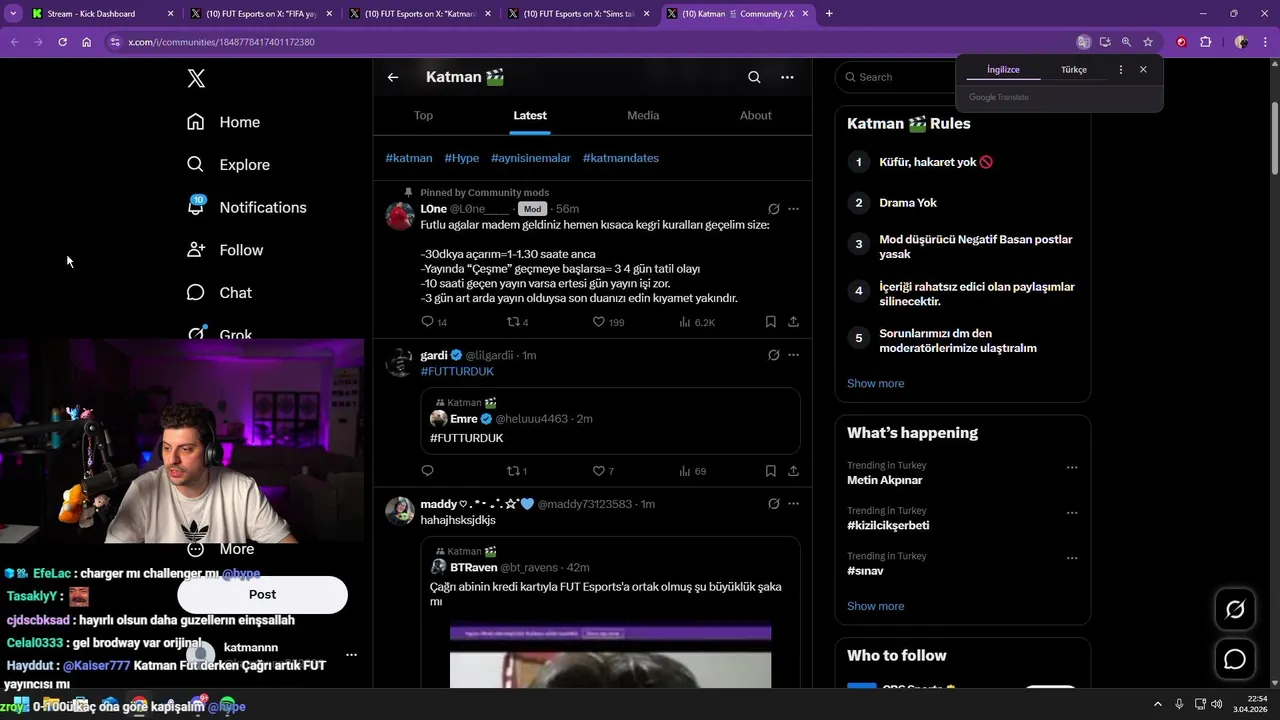Viewport: 1280px width, 720px height.
Task: Select Türkçe in Google Translate popup
Action: (x=1074, y=70)
